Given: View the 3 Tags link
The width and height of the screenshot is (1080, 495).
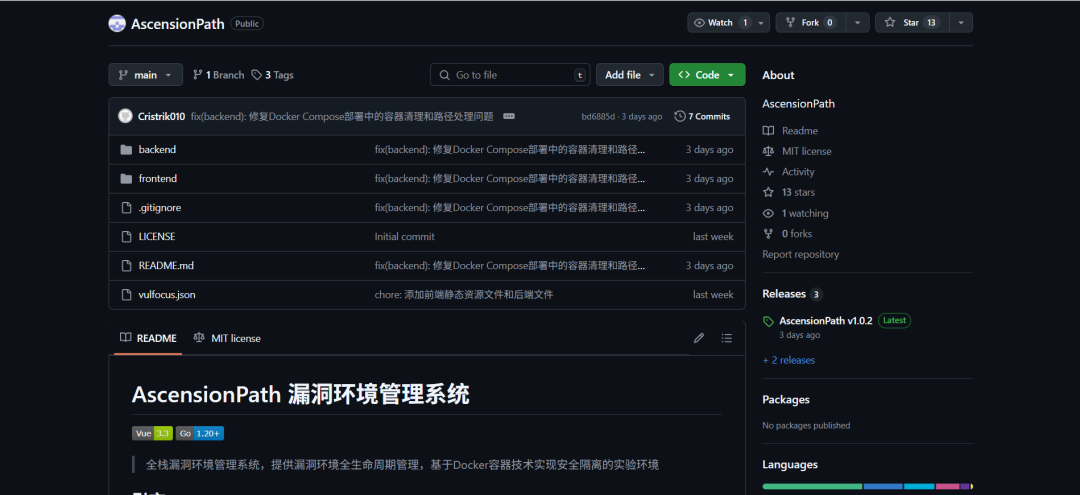Looking at the screenshot, I should click(272, 75).
